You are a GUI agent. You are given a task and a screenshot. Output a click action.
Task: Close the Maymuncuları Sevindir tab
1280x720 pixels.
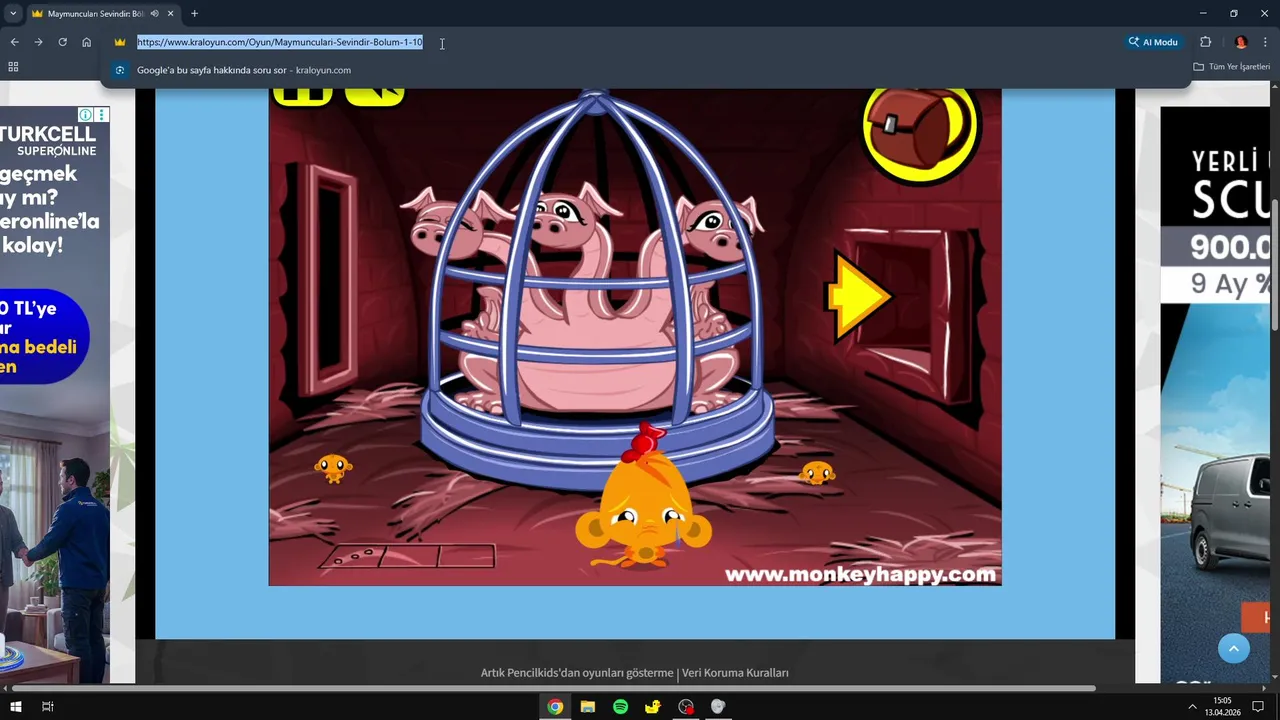171,14
